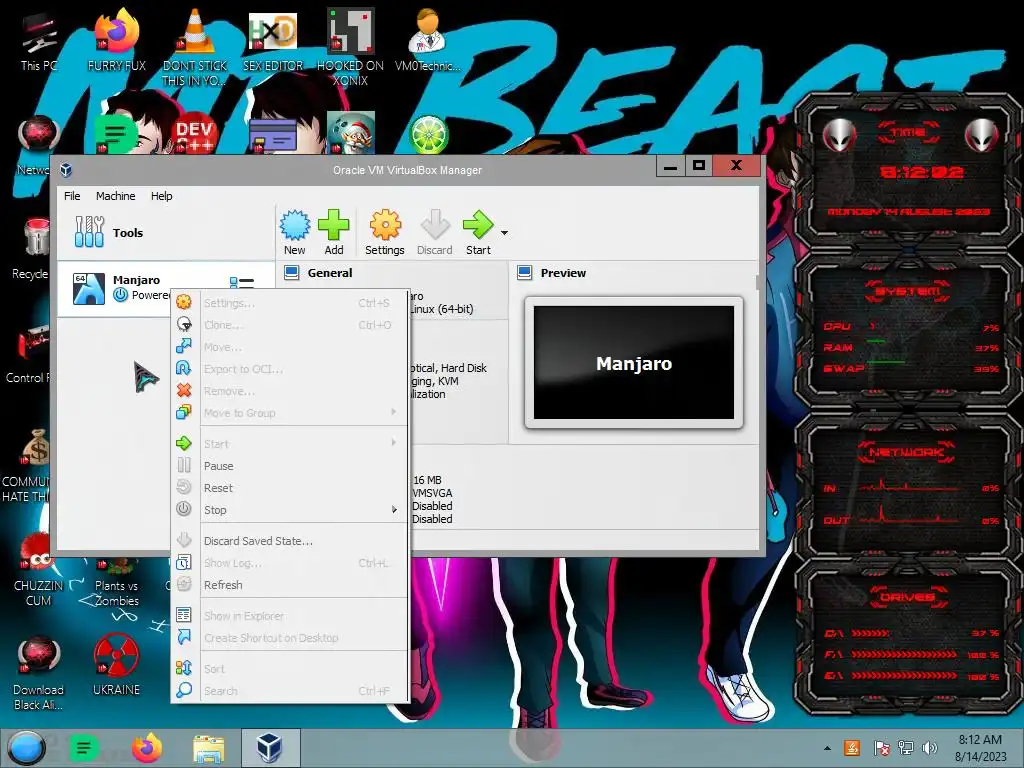Open the Manjaro machine tools list icon
The width and height of the screenshot is (1024, 768).
click(242, 283)
